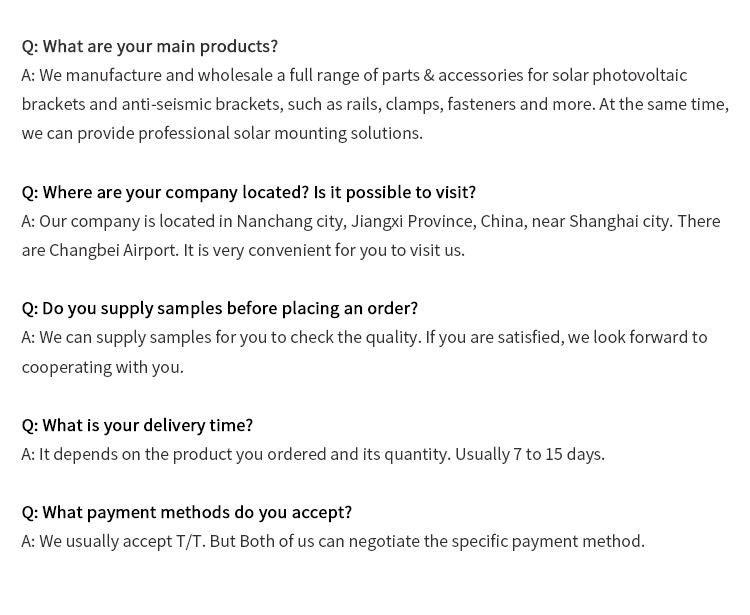Click 'What is your delivery time?' heading
The width and height of the screenshot is (750, 615).
click(x=137, y=425)
